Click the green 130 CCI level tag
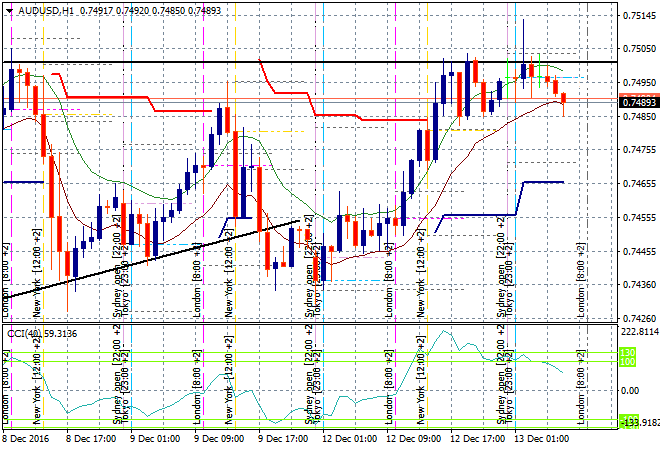Screen dimensions: 660x450 630,352
